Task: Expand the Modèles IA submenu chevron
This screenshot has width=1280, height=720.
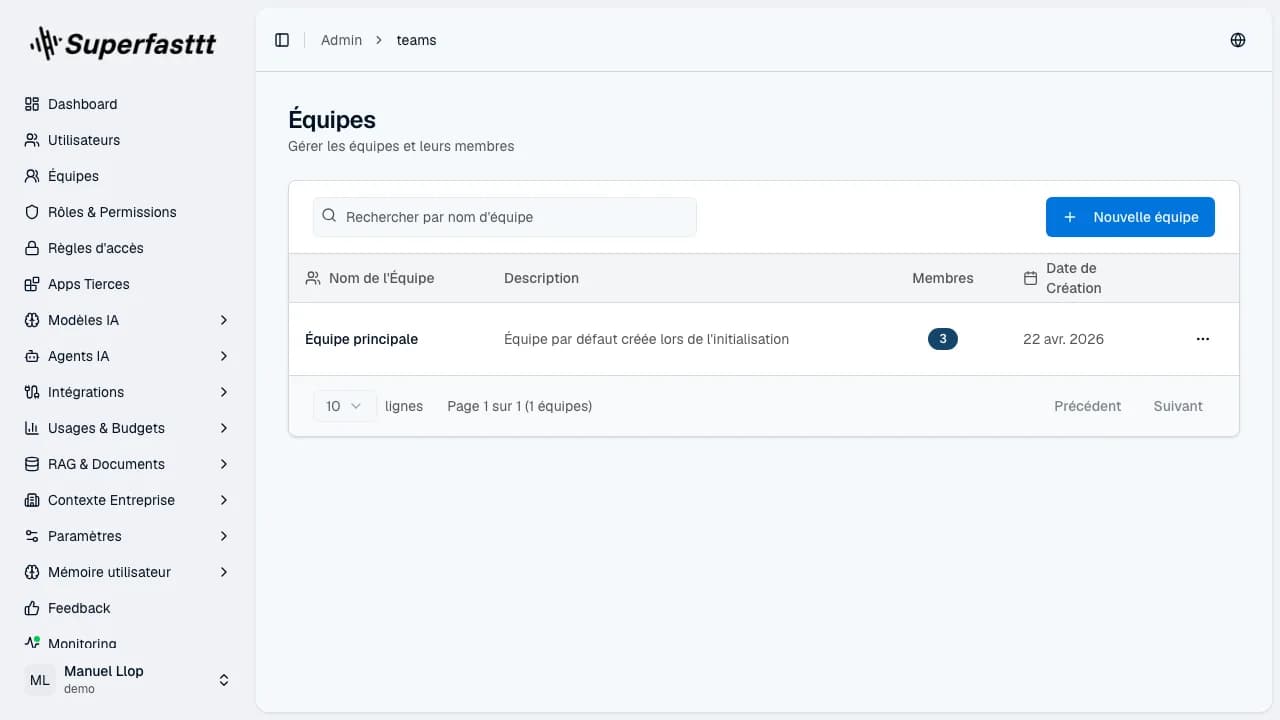Action: click(x=224, y=320)
